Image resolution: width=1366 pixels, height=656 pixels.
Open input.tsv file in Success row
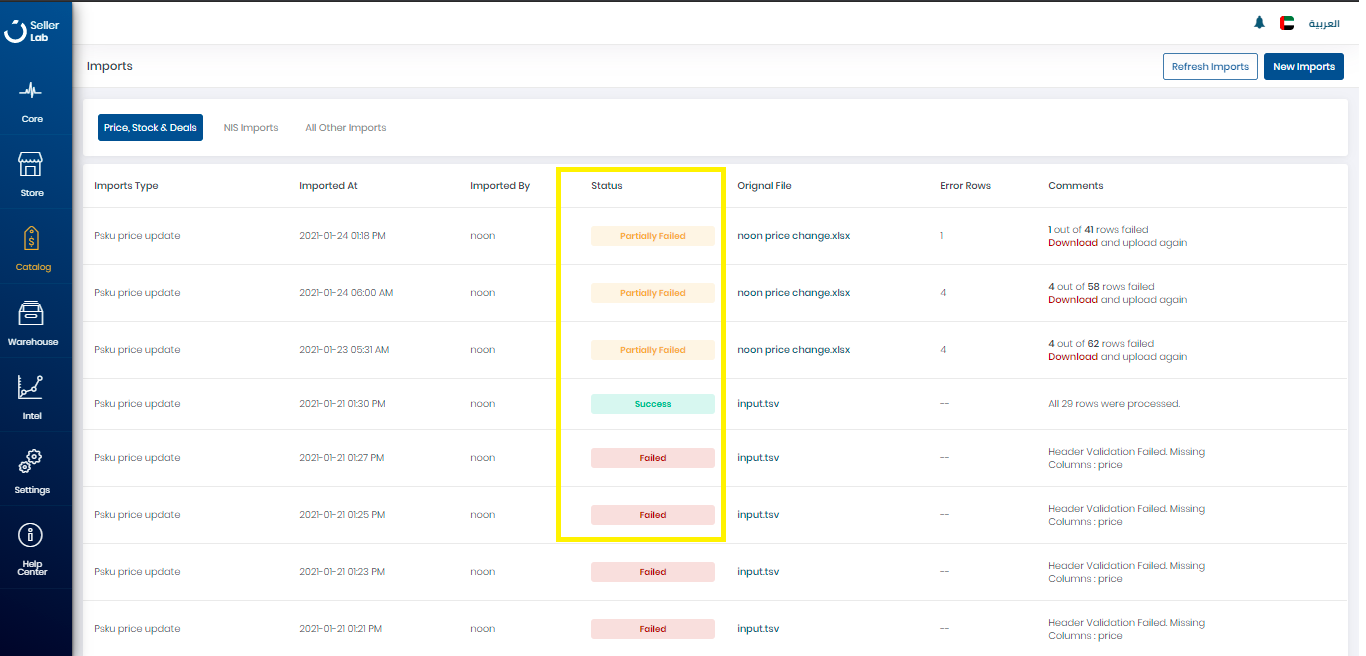point(758,404)
